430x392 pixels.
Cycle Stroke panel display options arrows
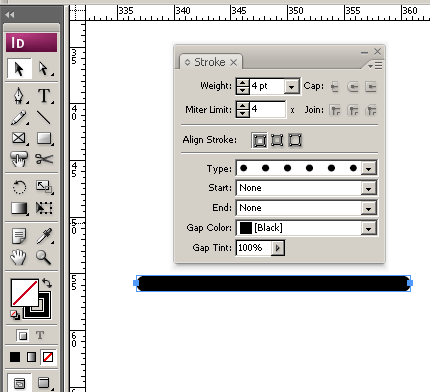point(187,62)
